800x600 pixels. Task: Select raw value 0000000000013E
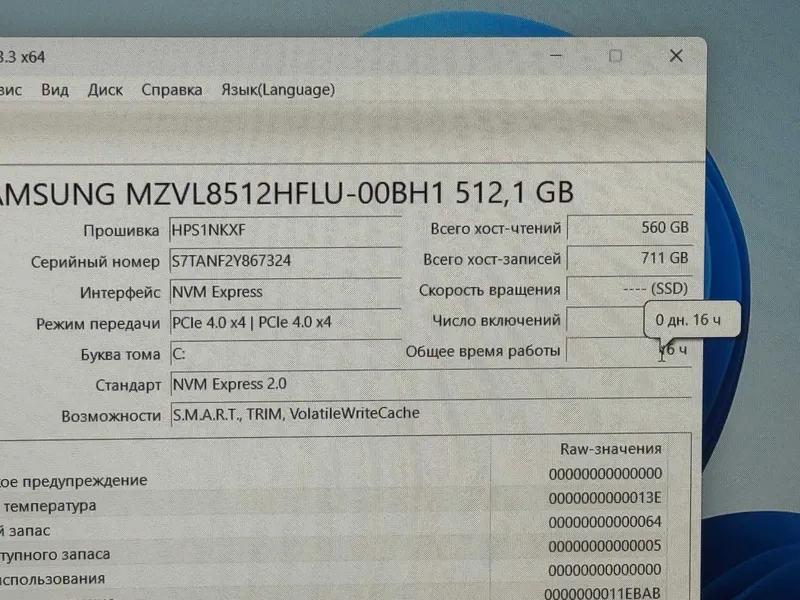pos(605,497)
